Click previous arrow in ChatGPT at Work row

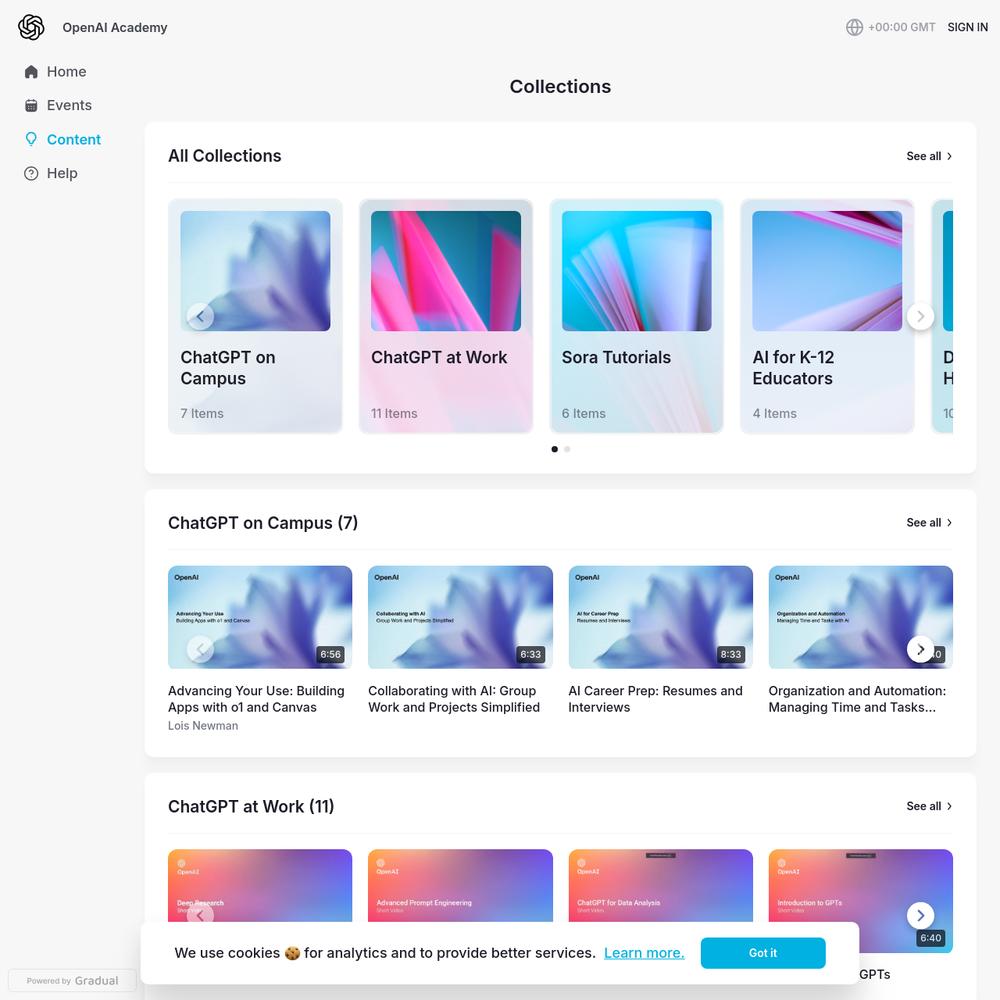[200, 915]
